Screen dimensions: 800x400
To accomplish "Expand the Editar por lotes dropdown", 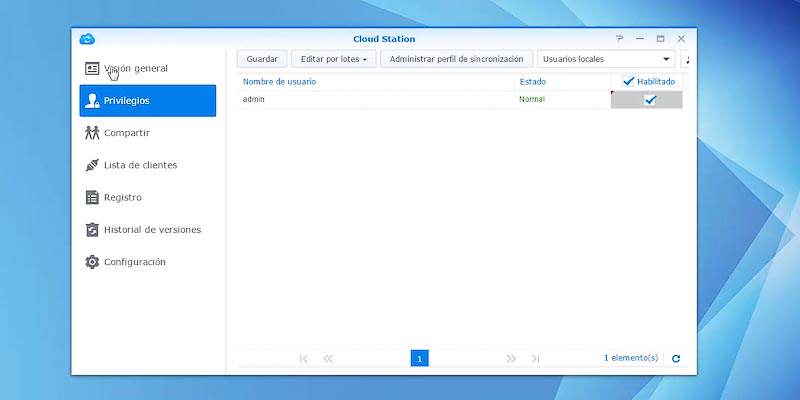I will tap(334, 59).
